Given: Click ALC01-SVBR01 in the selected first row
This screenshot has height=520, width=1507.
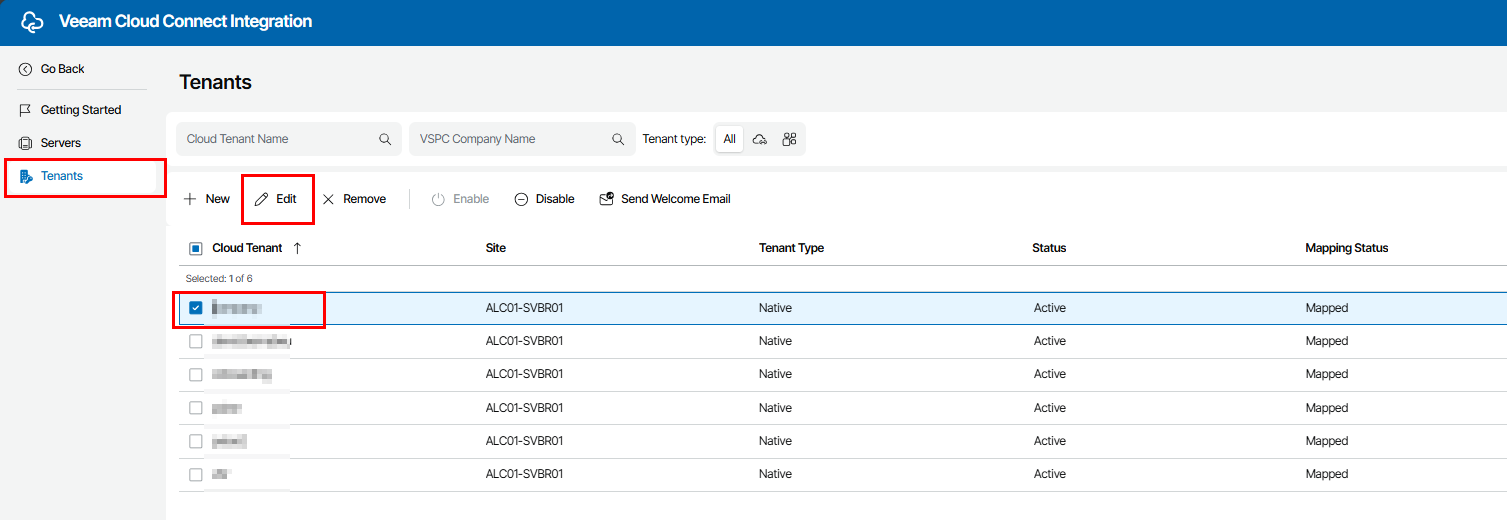Looking at the screenshot, I should click(524, 308).
